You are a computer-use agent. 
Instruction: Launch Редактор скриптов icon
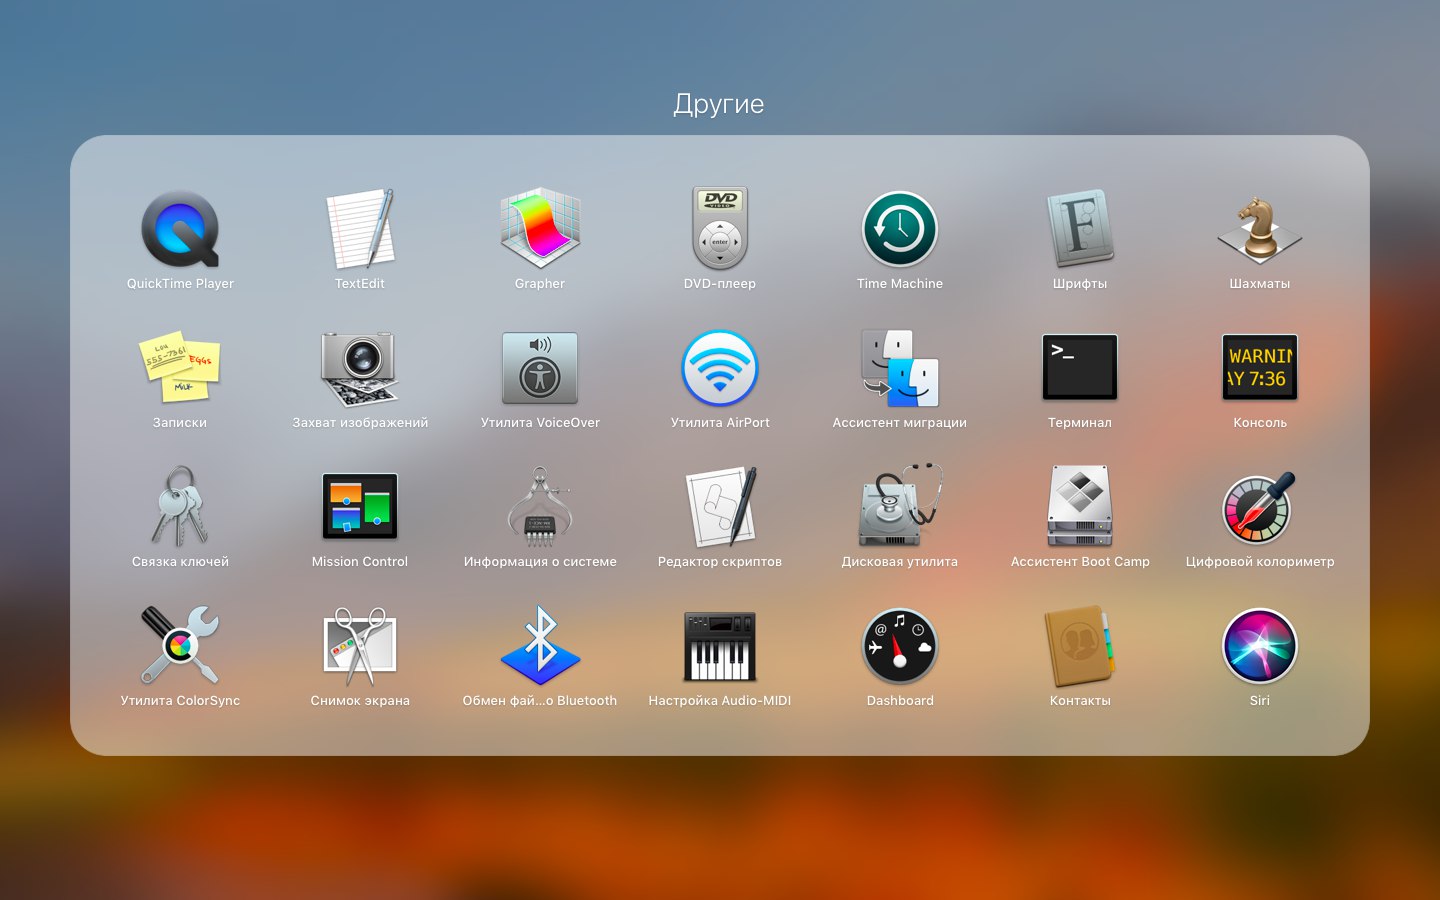(720, 506)
